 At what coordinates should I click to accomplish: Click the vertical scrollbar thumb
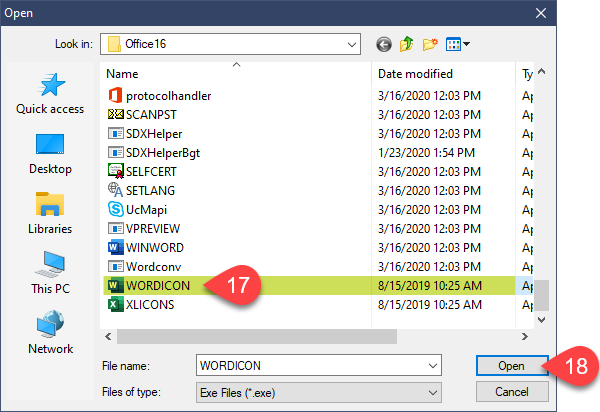[541, 295]
